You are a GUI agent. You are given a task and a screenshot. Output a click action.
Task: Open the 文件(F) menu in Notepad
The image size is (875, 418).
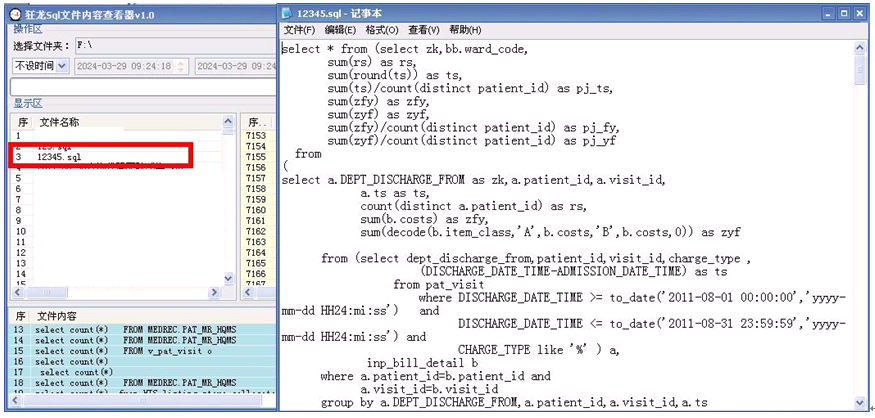[x=300, y=30]
